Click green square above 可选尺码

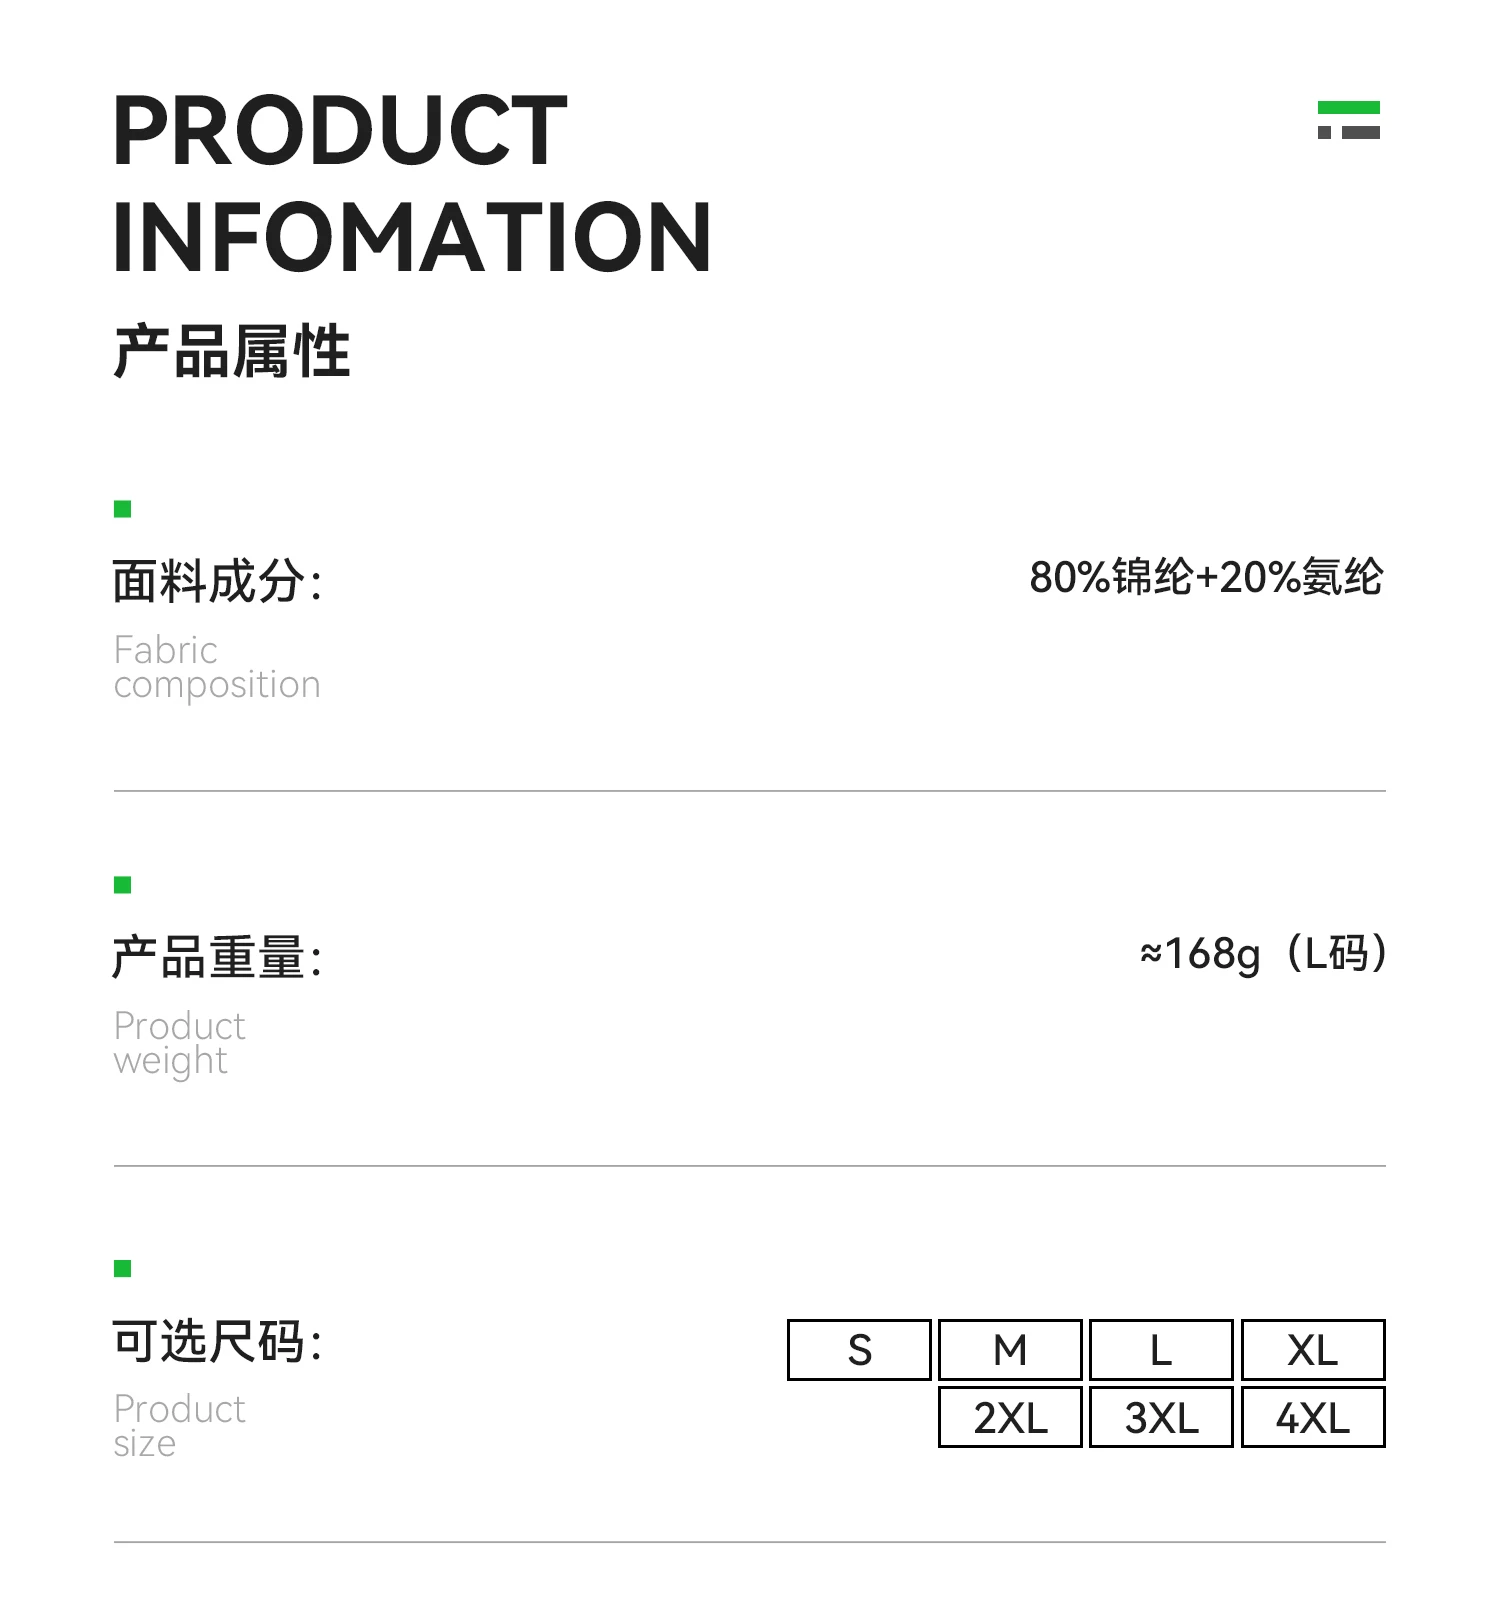123,1268
